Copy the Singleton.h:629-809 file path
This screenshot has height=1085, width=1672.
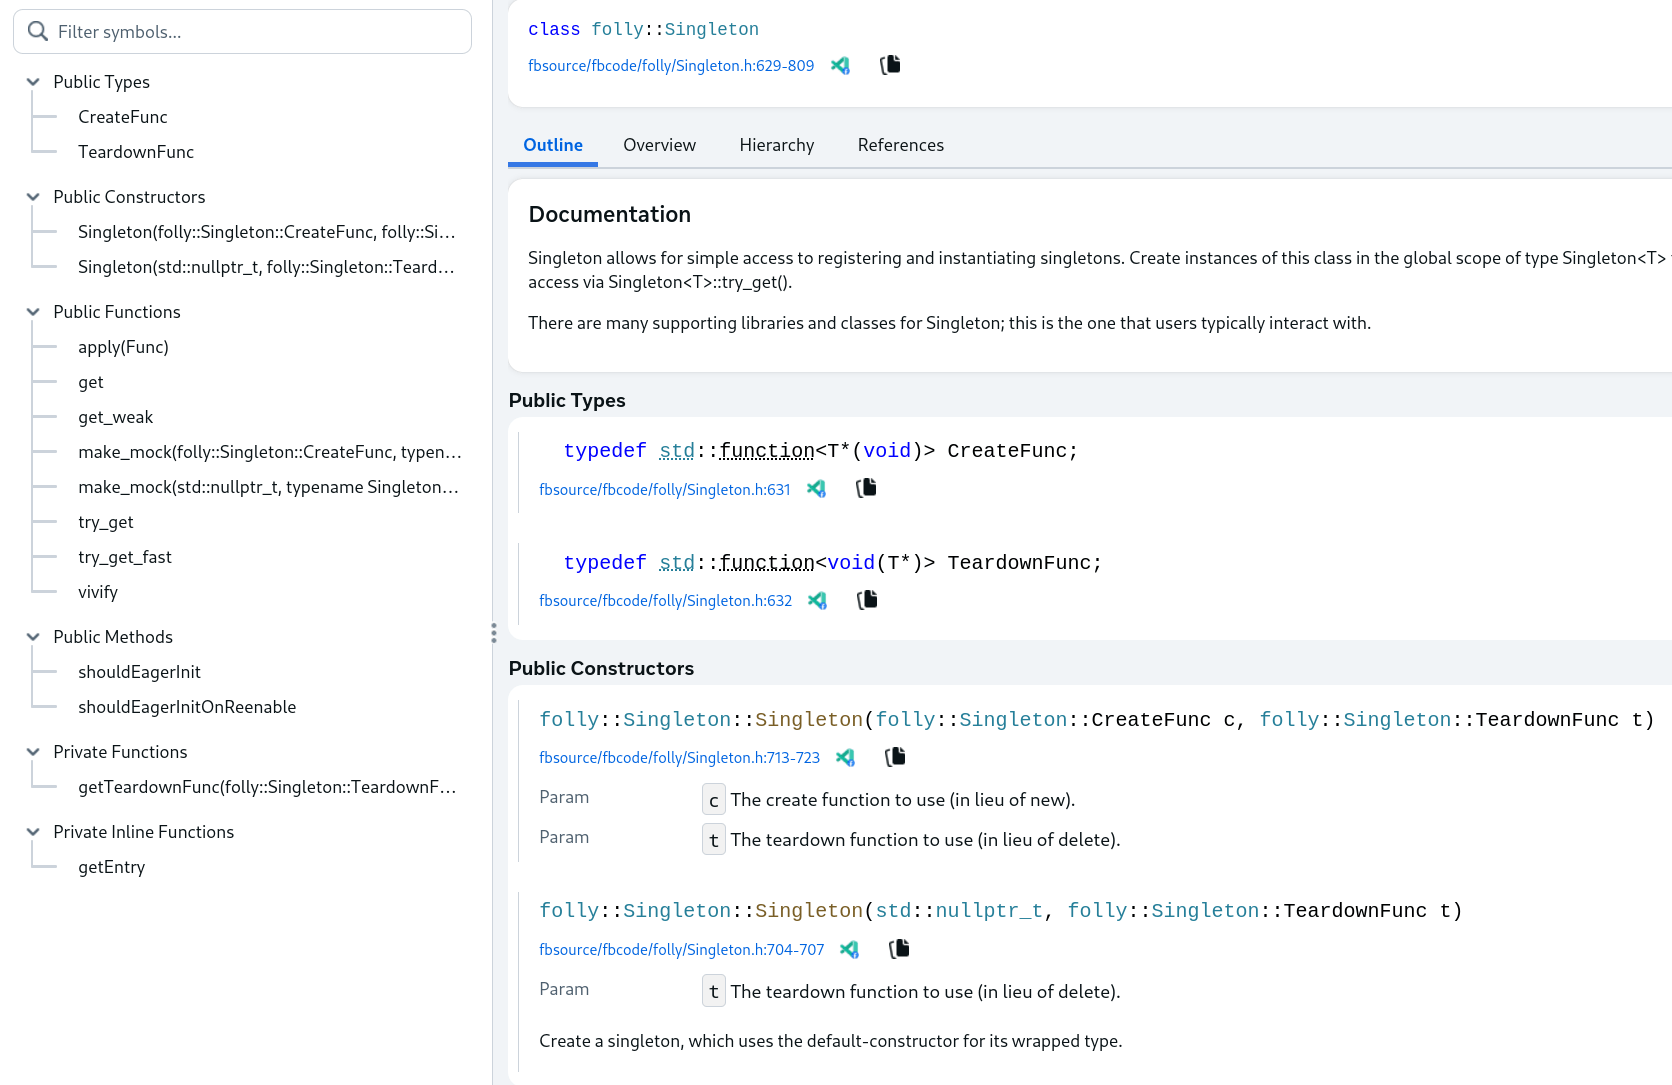890,64
